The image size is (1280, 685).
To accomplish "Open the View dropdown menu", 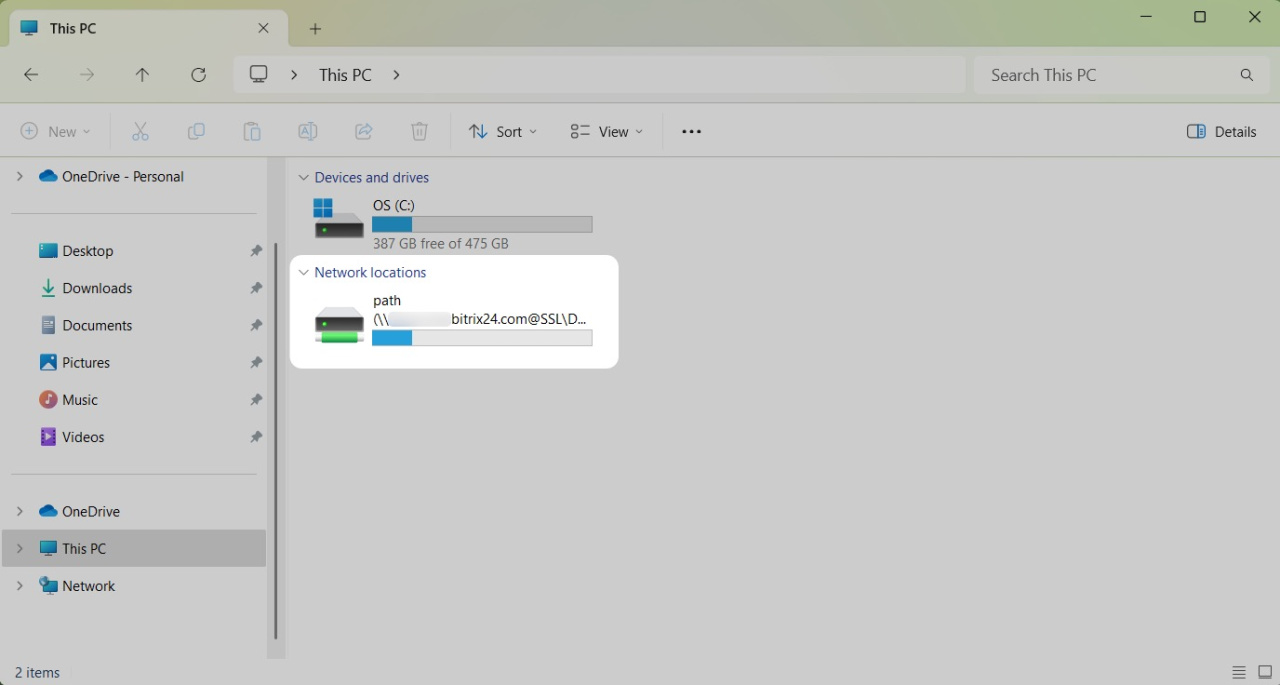I will pos(607,132).
